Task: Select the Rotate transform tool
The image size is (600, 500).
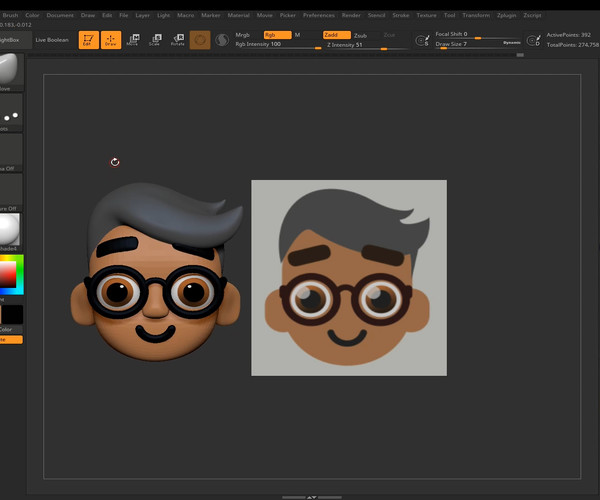Action: (x=177, y=40)
